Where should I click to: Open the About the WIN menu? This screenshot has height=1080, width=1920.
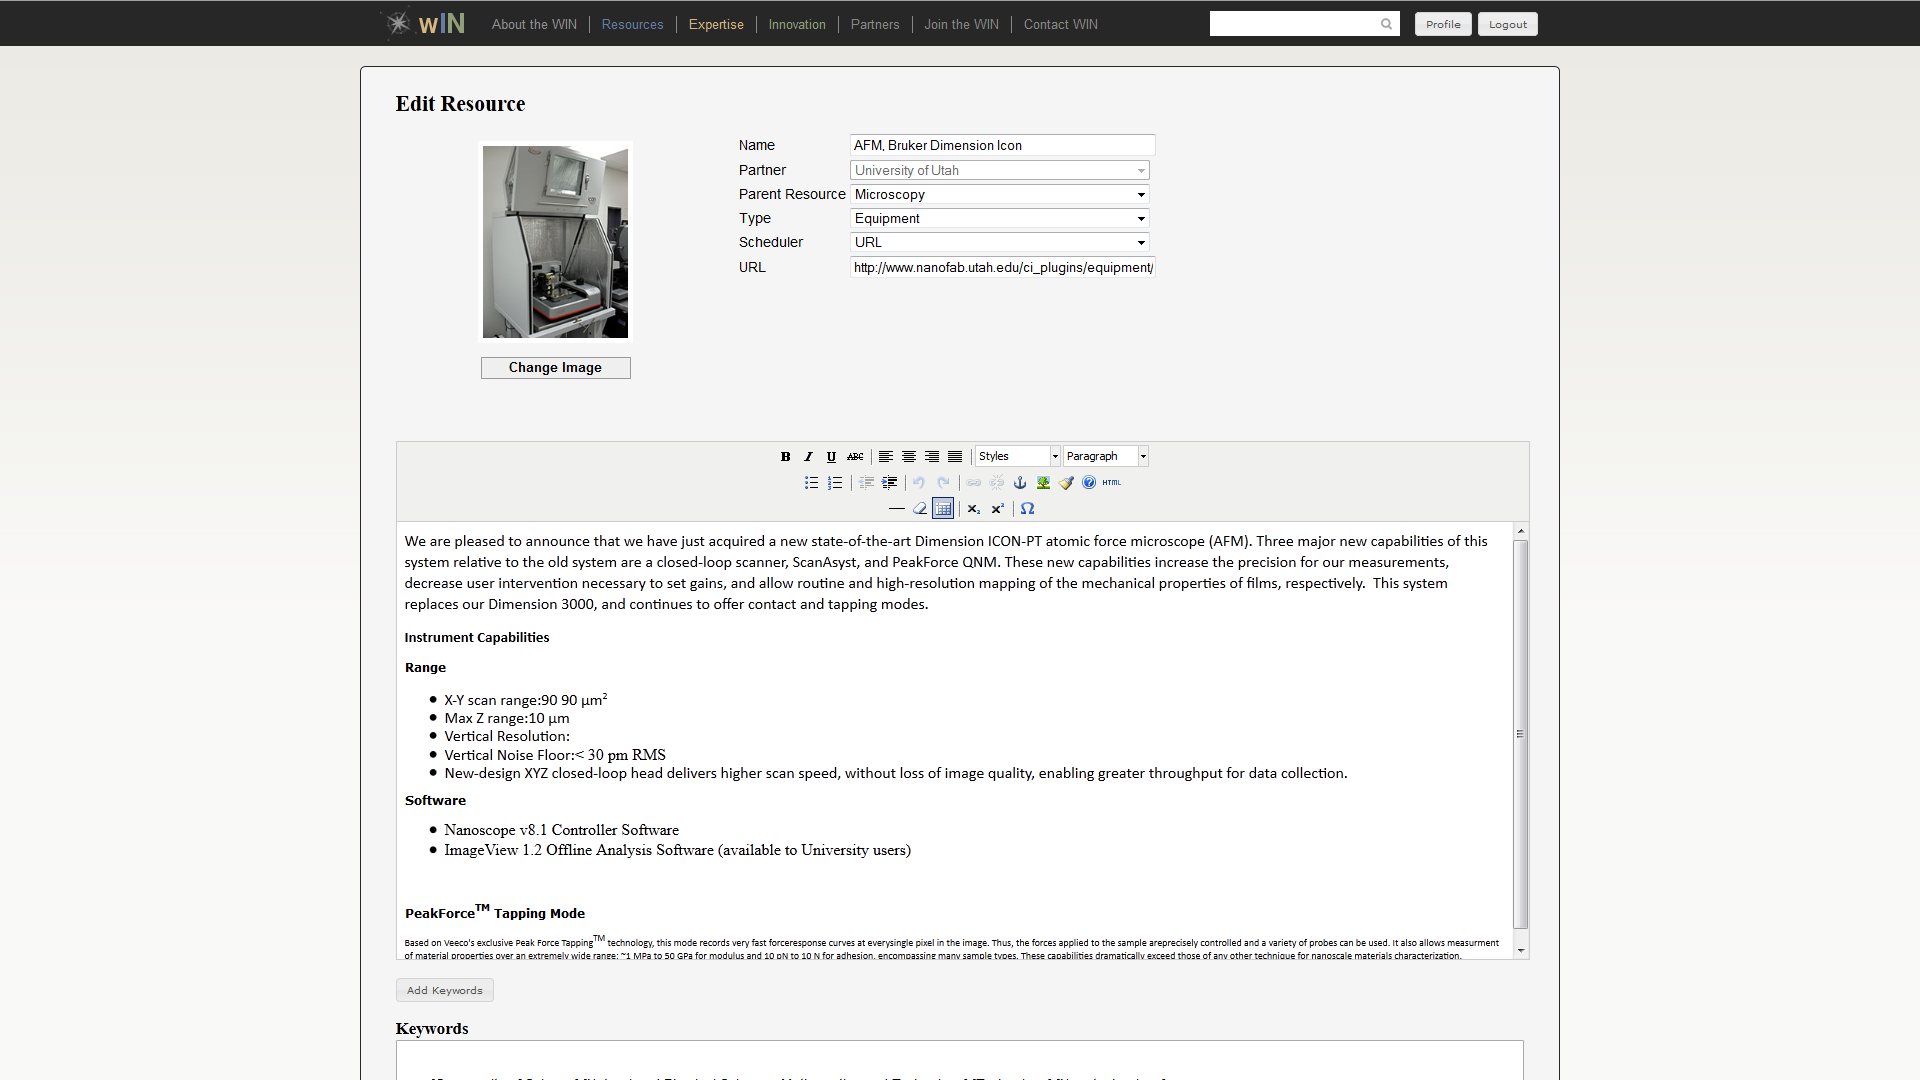click(534, 24)
